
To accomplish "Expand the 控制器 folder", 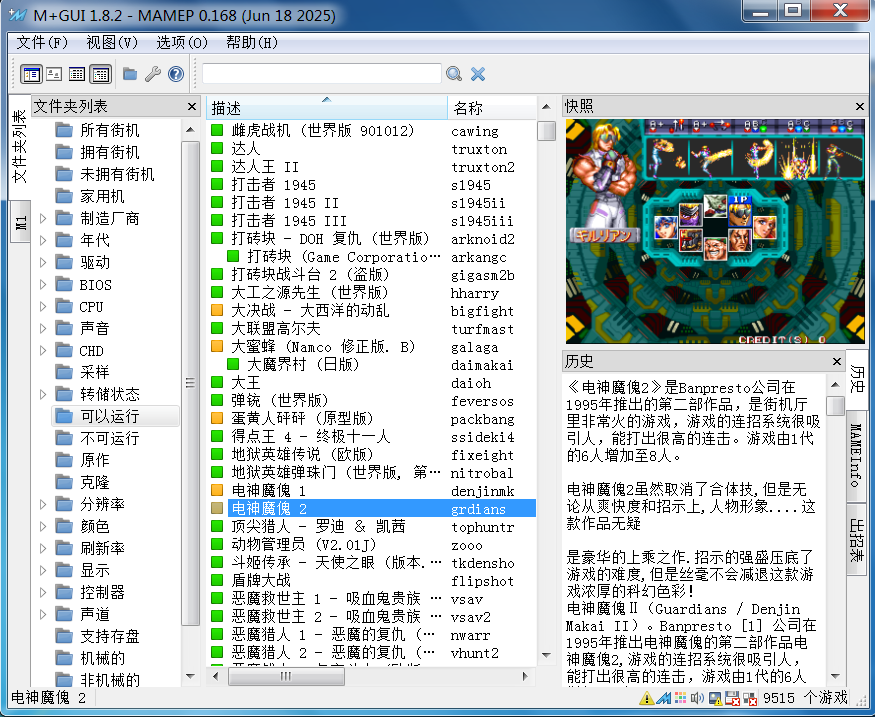I will point(43,593).
